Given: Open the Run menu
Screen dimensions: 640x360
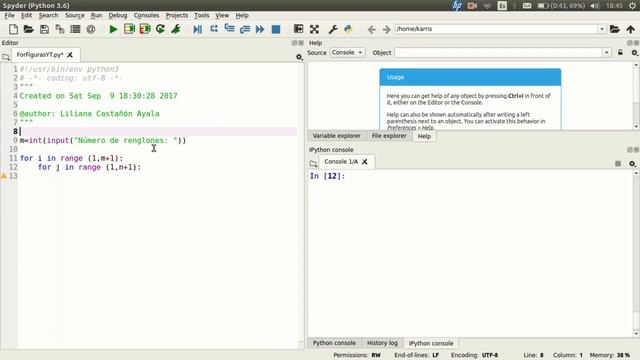Looking at the screenshot, I should click(96, 15).
